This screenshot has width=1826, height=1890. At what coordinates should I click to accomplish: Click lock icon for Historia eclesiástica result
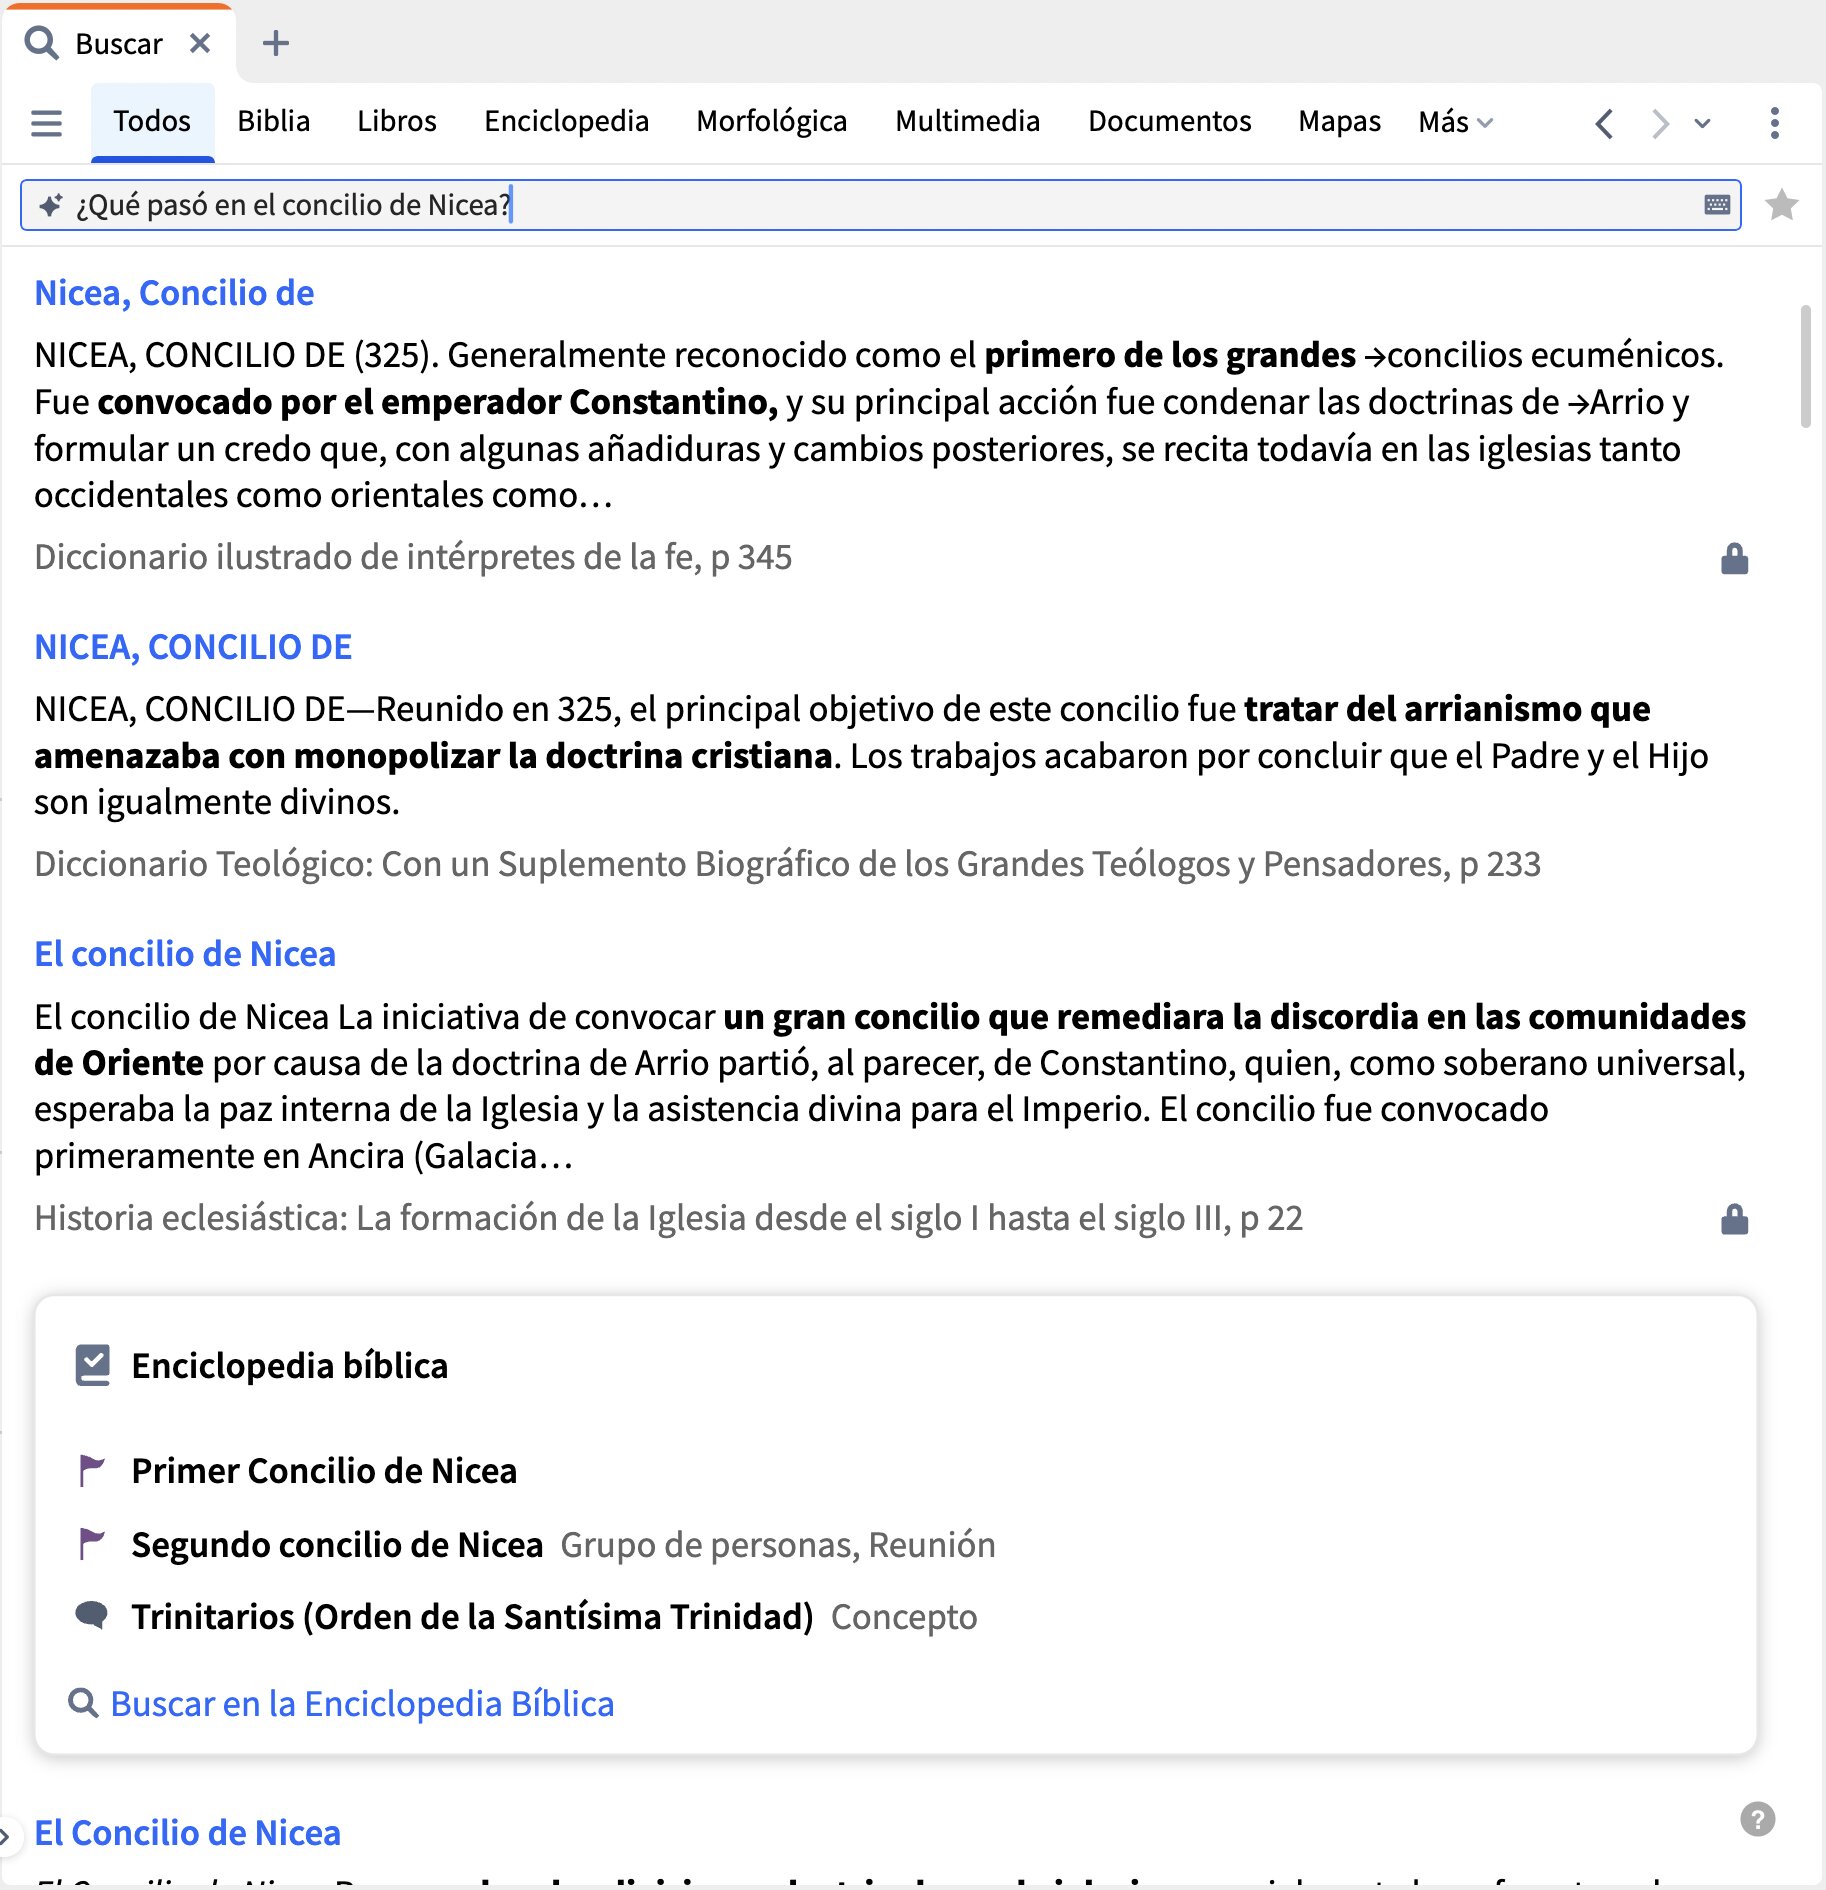coord(1735,1219)
